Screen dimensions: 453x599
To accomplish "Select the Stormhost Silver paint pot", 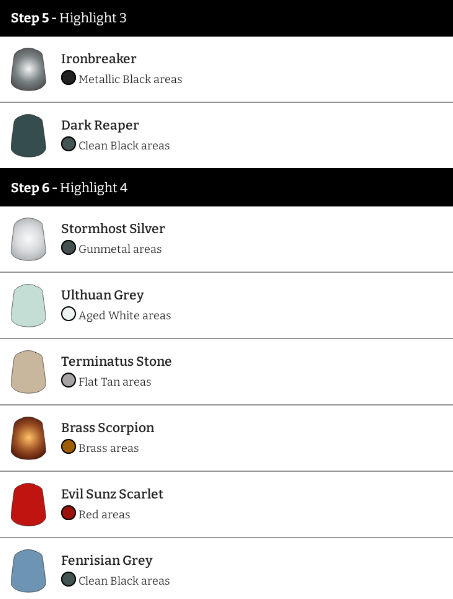I will point(29,239).
